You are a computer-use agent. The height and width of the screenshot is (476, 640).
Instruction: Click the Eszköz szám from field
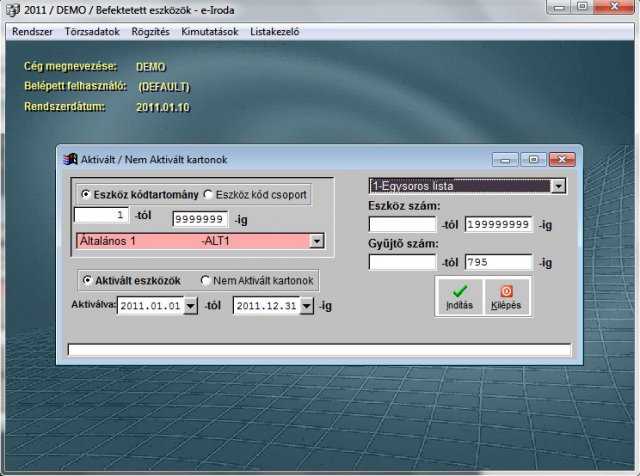click(x=402, y=224)
